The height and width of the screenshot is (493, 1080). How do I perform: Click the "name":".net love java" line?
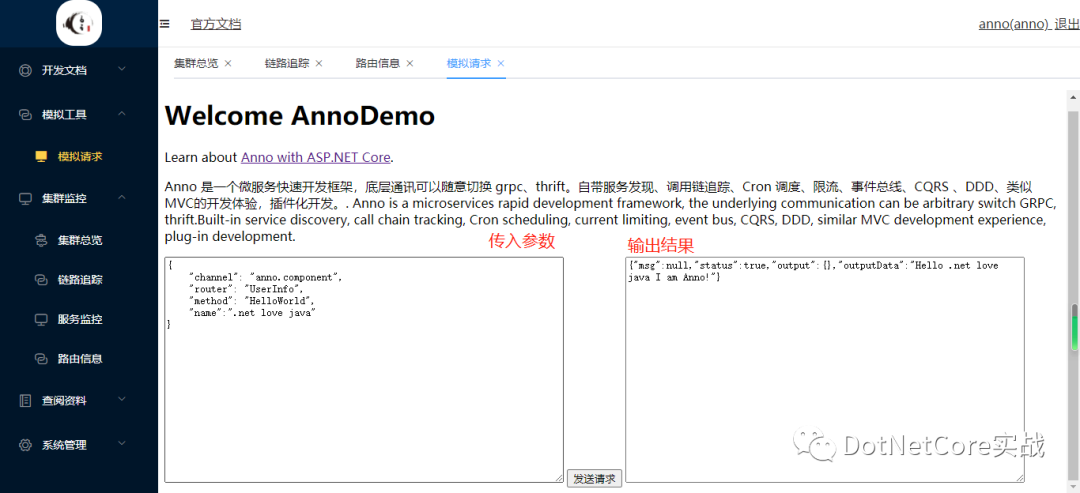click(252, 313)
